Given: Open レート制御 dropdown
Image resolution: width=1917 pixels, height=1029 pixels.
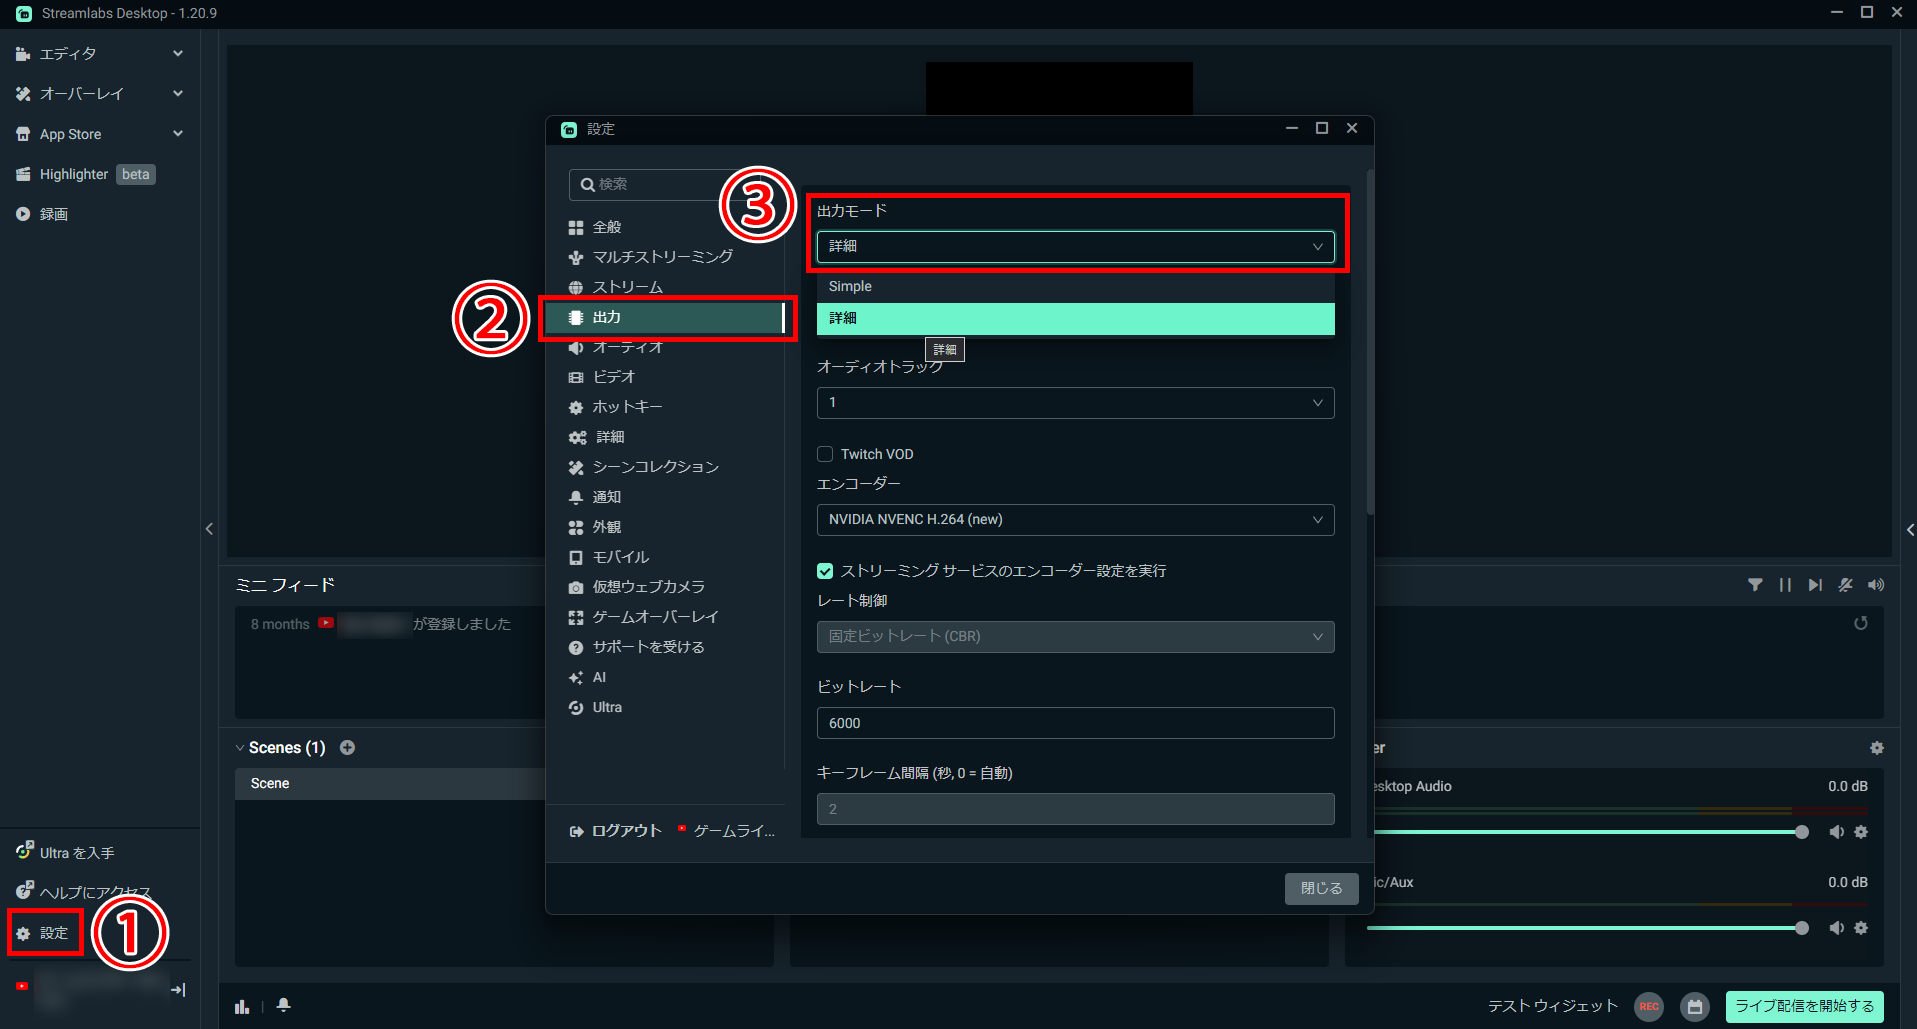Looking at the screenshot, I should [x=1075, y=637].
